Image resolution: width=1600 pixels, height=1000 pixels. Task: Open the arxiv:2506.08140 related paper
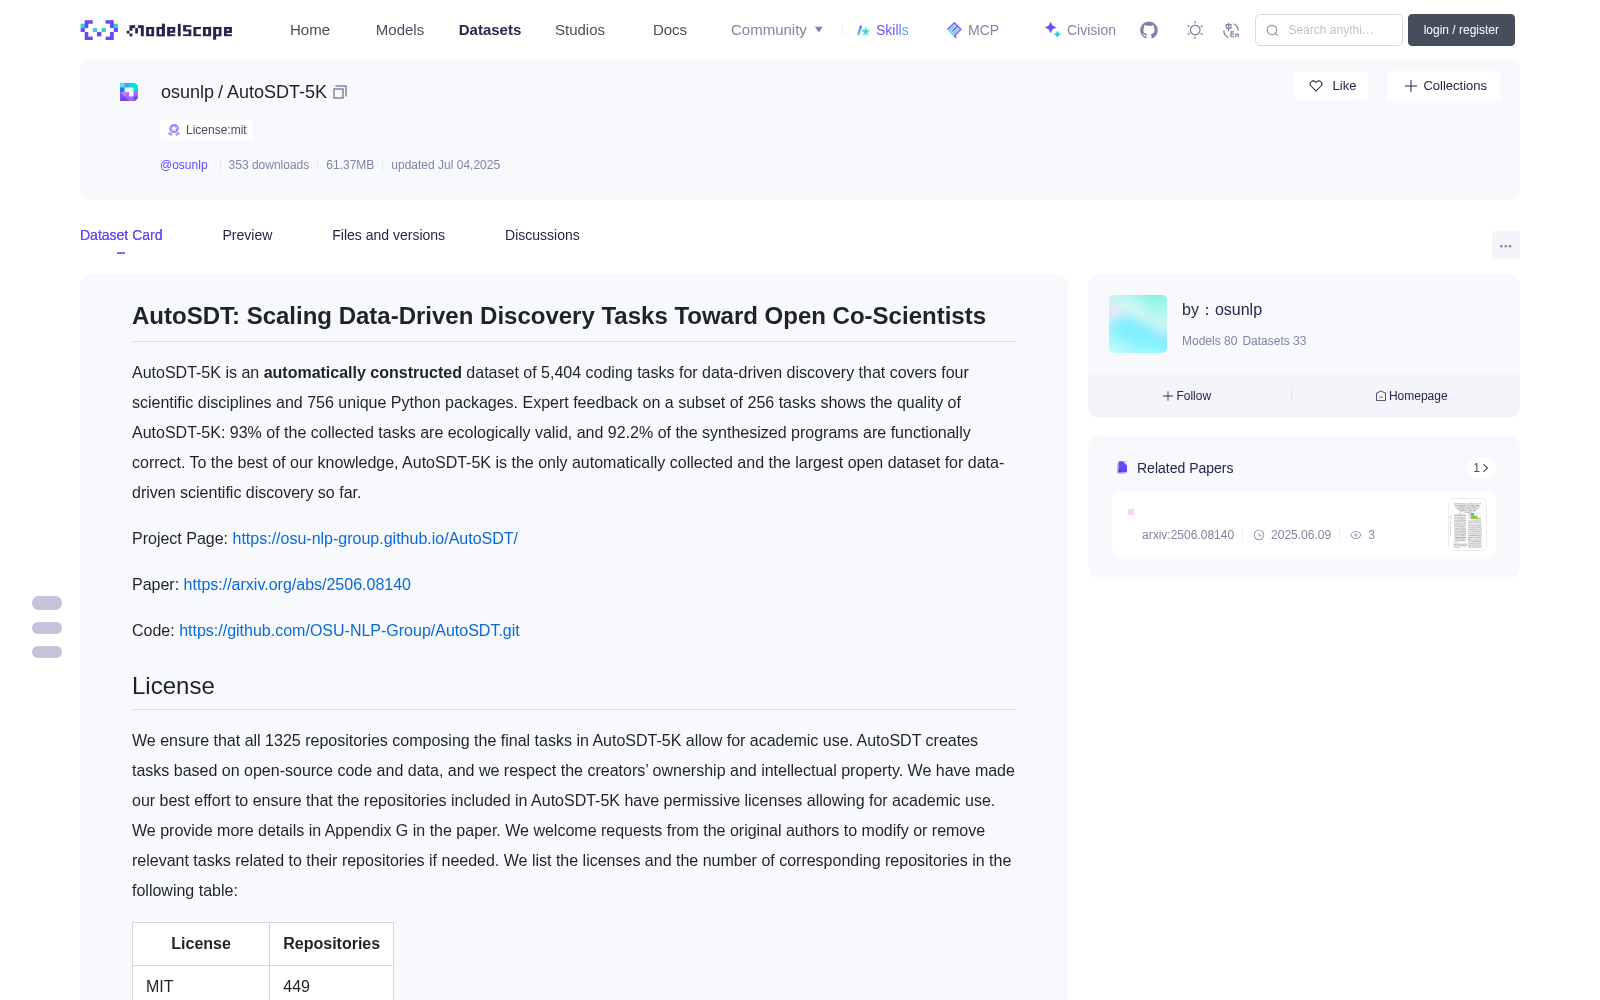pos(1188,535)
